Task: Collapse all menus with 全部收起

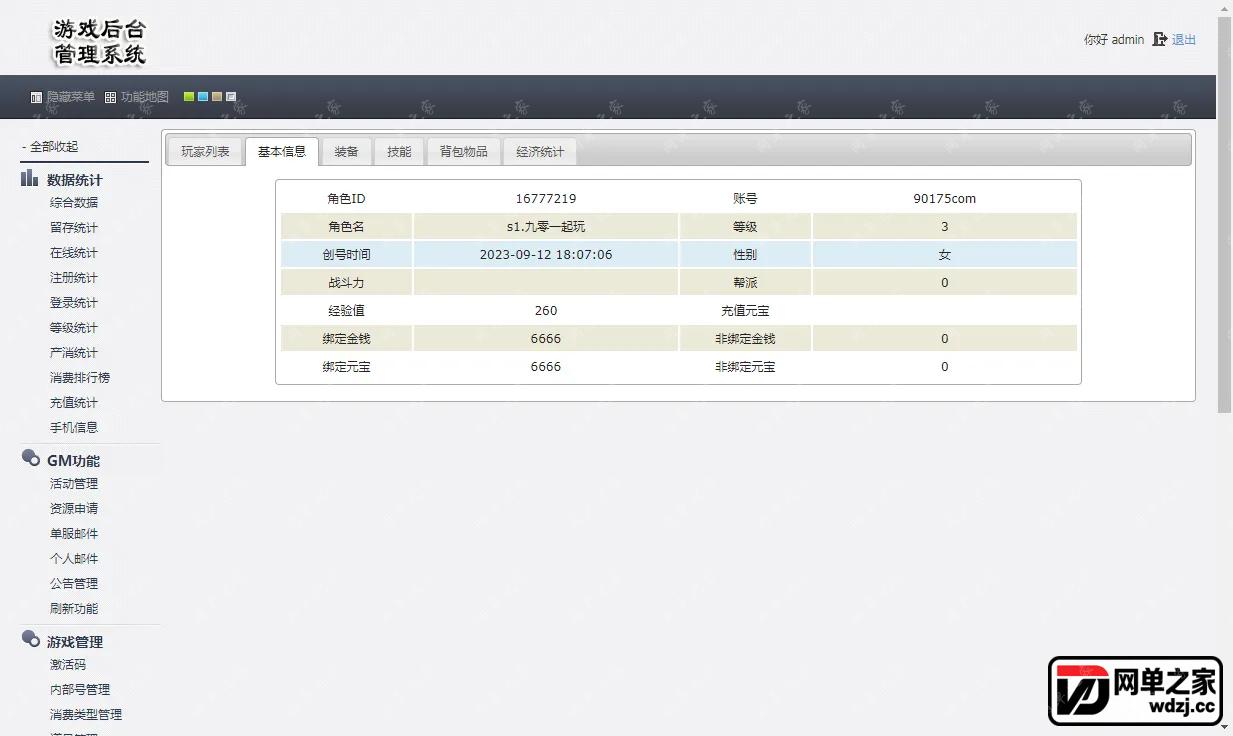Action: (50, 146)
